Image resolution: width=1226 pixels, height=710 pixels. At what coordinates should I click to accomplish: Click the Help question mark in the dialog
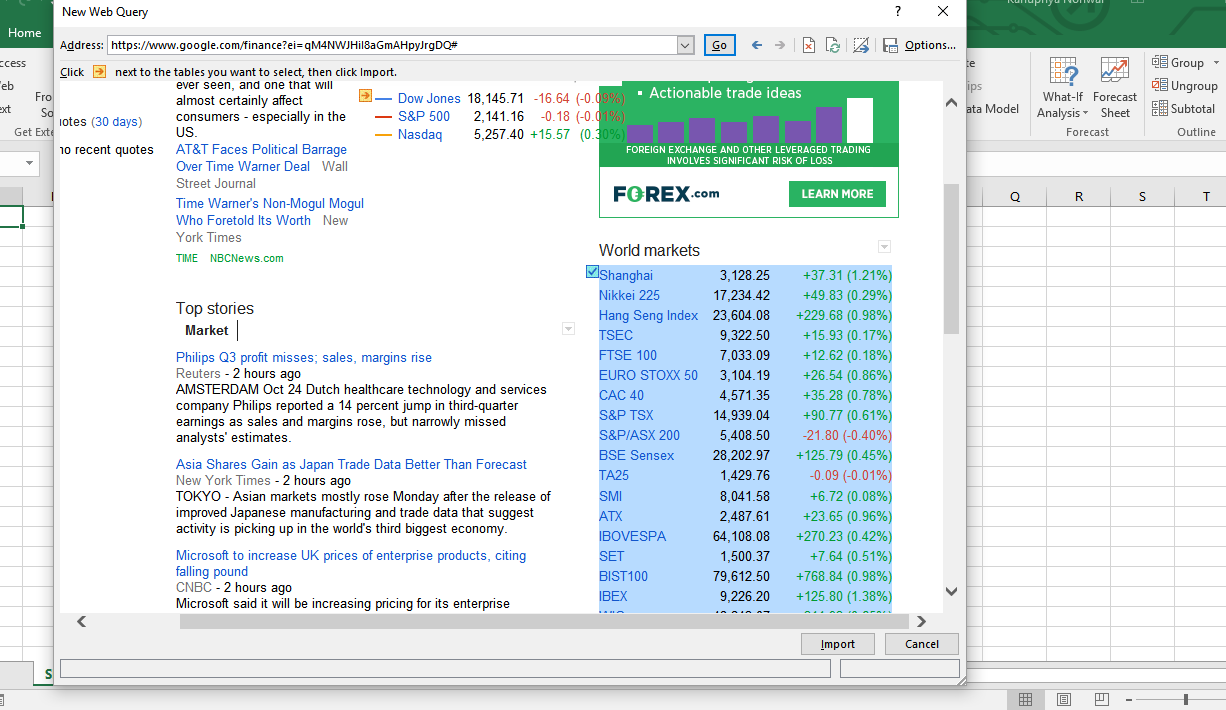pyautogui.click(x=898, y=11)
